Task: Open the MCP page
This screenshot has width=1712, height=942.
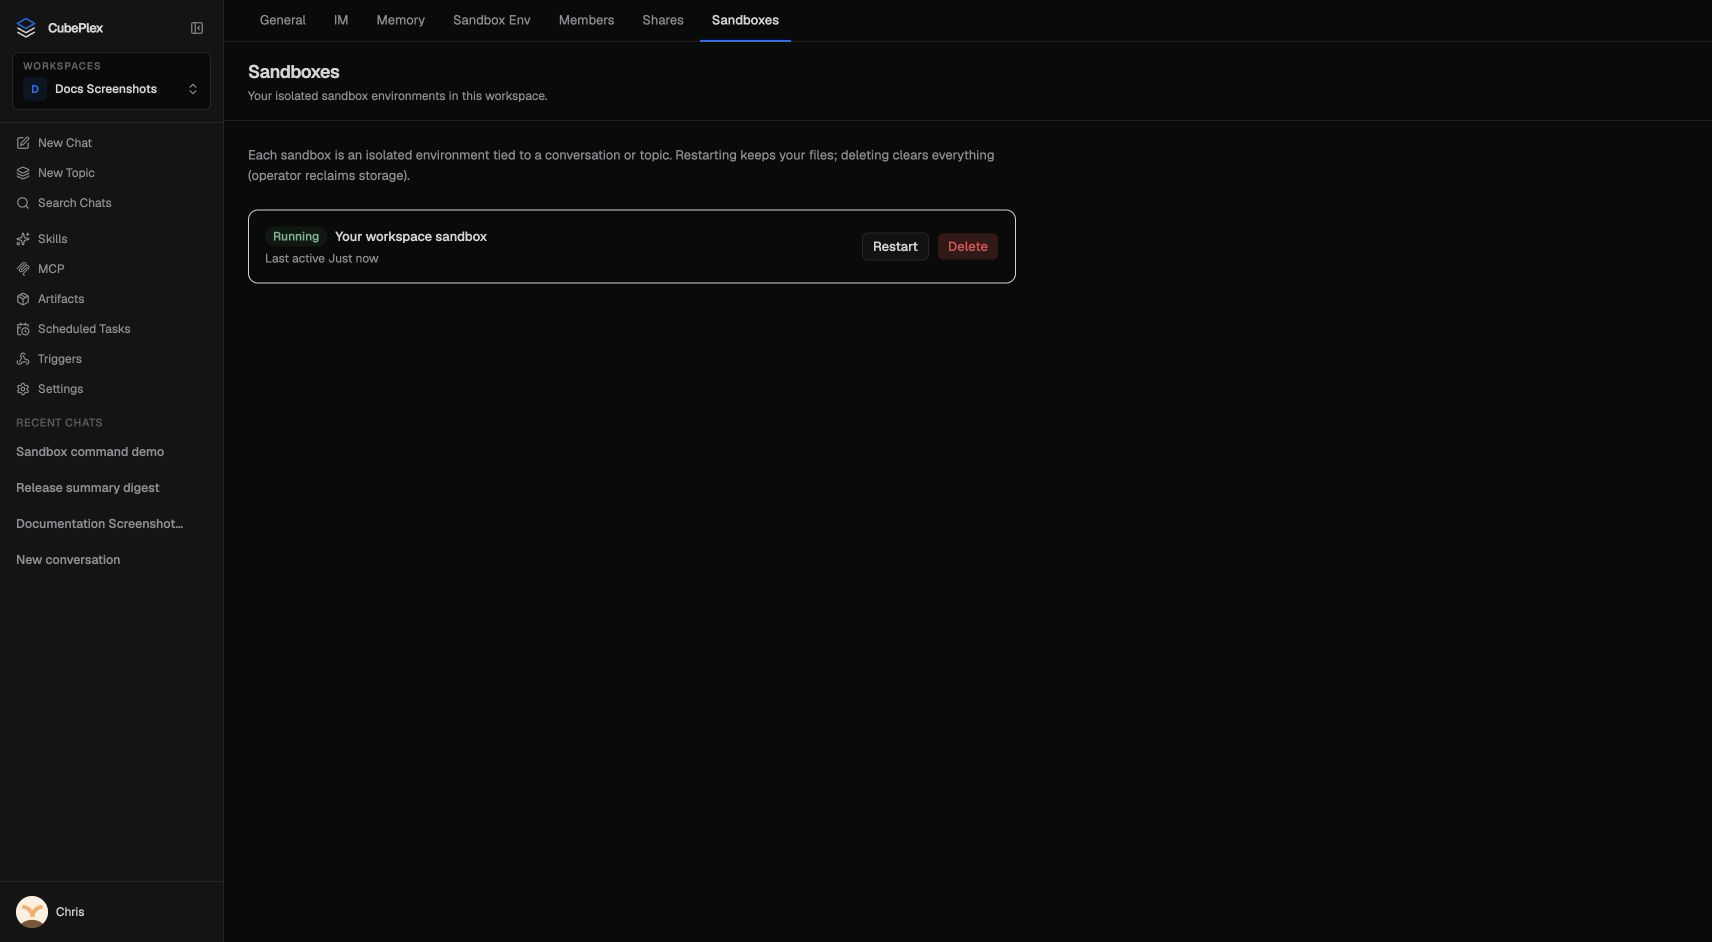Action: point(111,269)
